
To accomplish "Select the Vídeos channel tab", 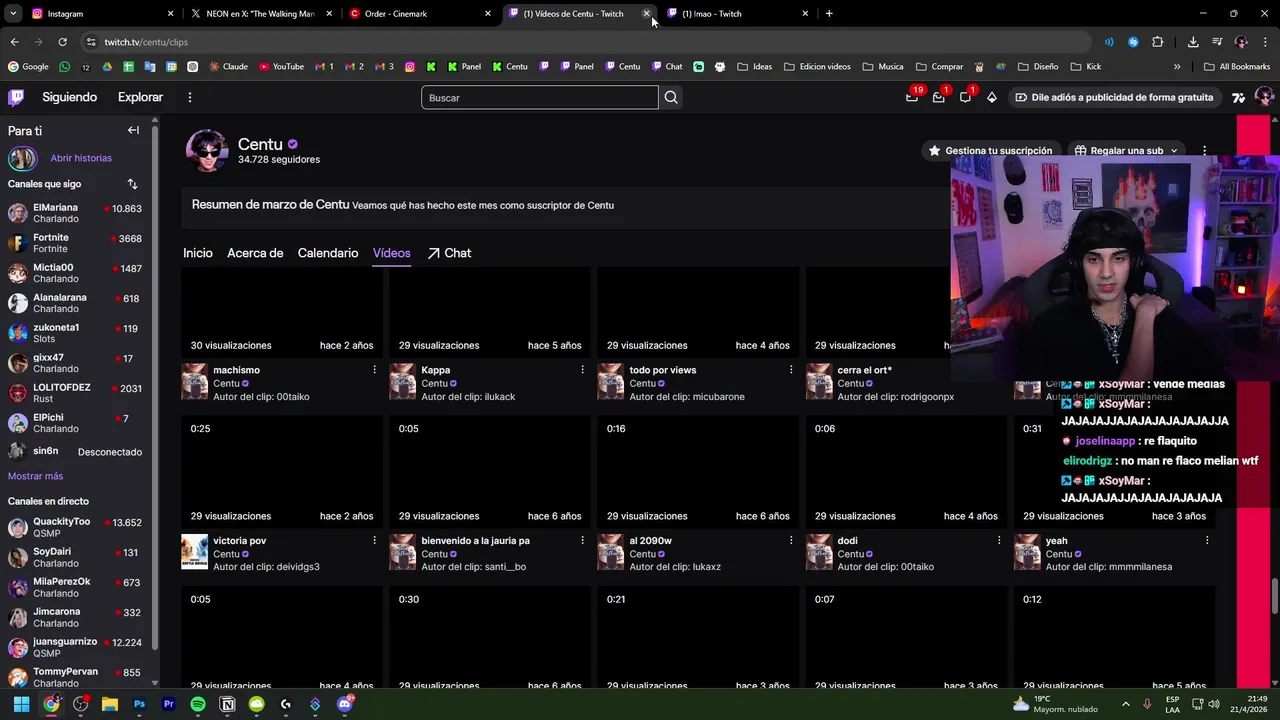I will point(392,253).
